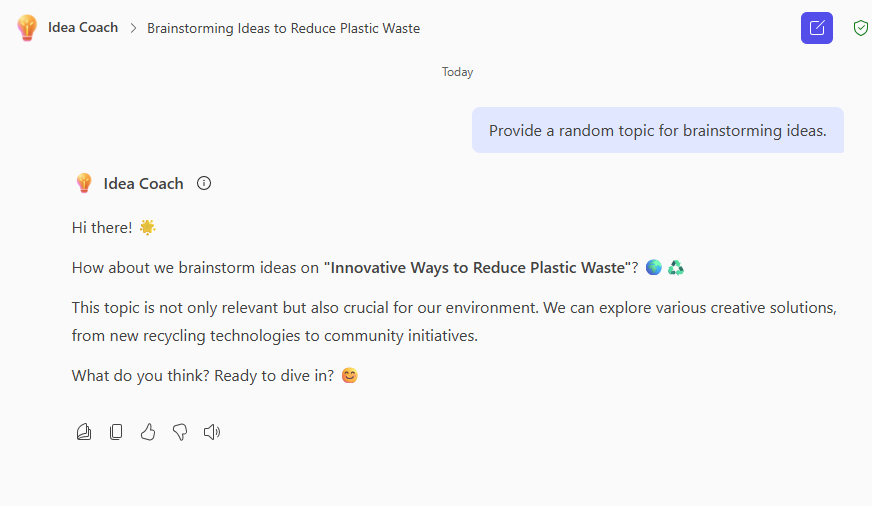Click the breadcrumb chevron separator
The image size is (872, 506).
(x=132, y=28)
